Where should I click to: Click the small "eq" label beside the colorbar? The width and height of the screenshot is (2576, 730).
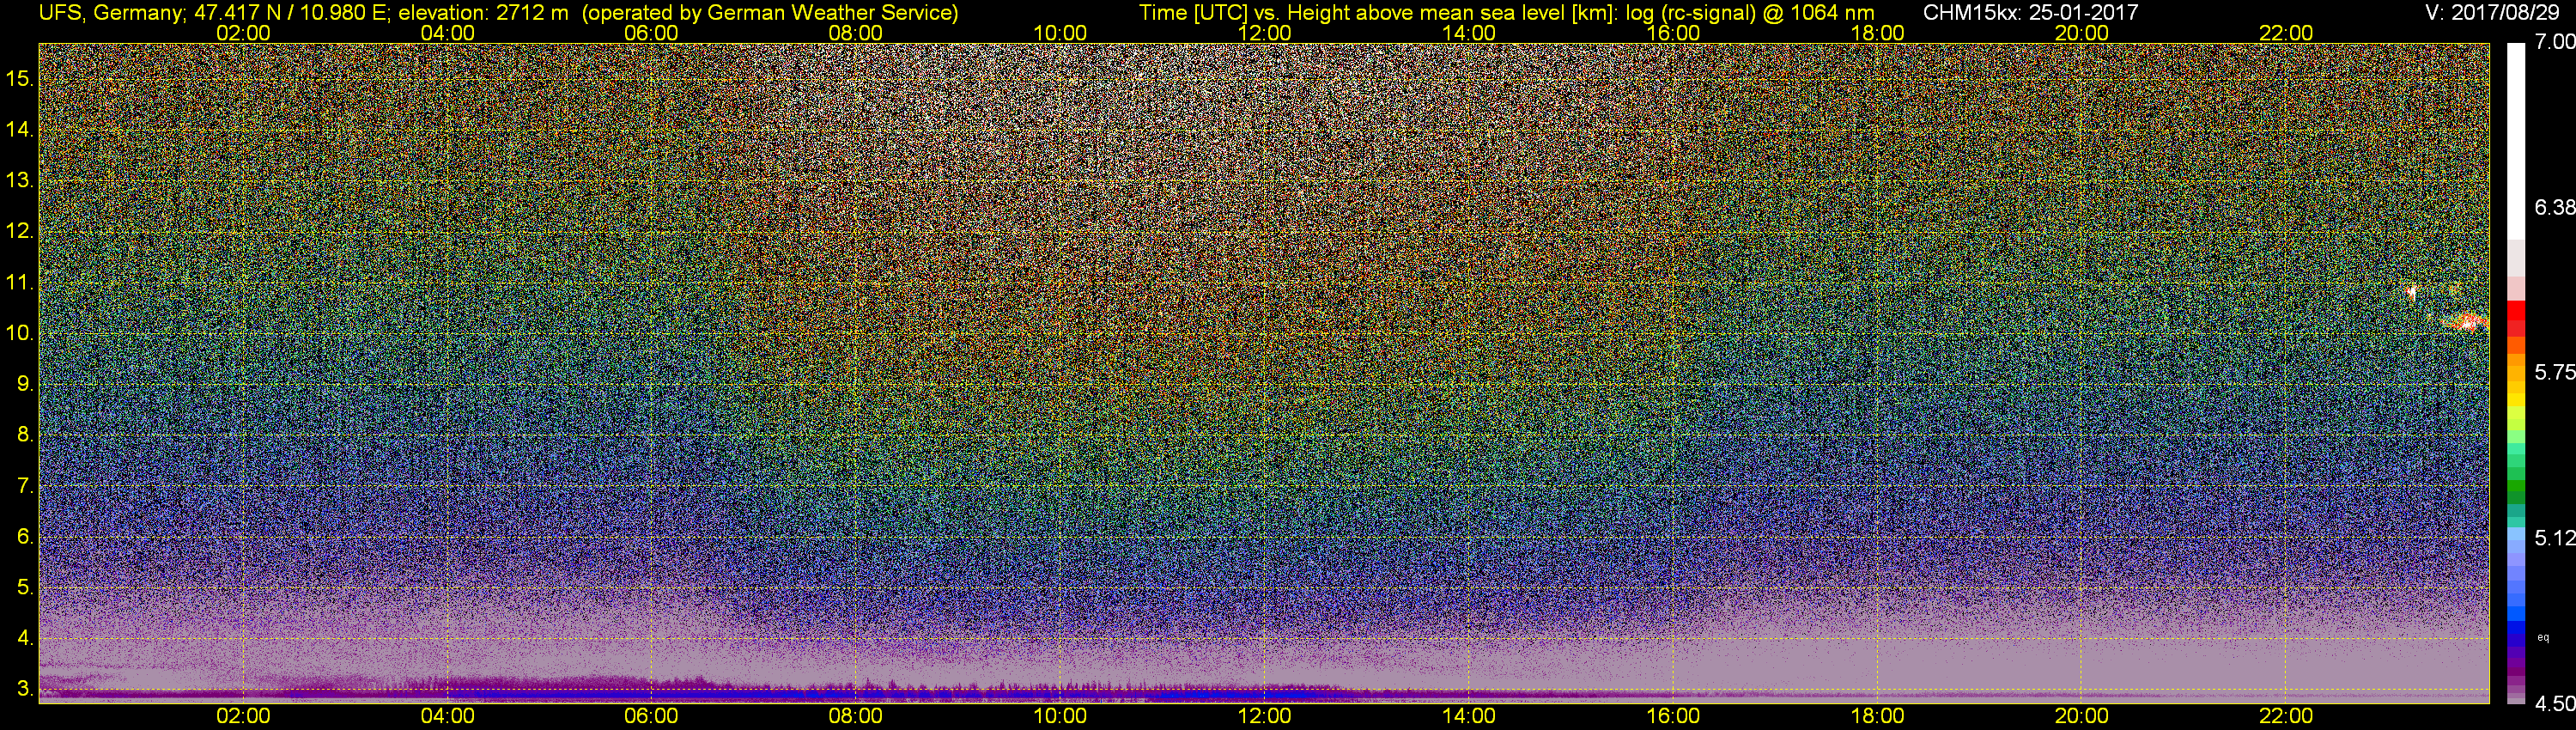2543,638
